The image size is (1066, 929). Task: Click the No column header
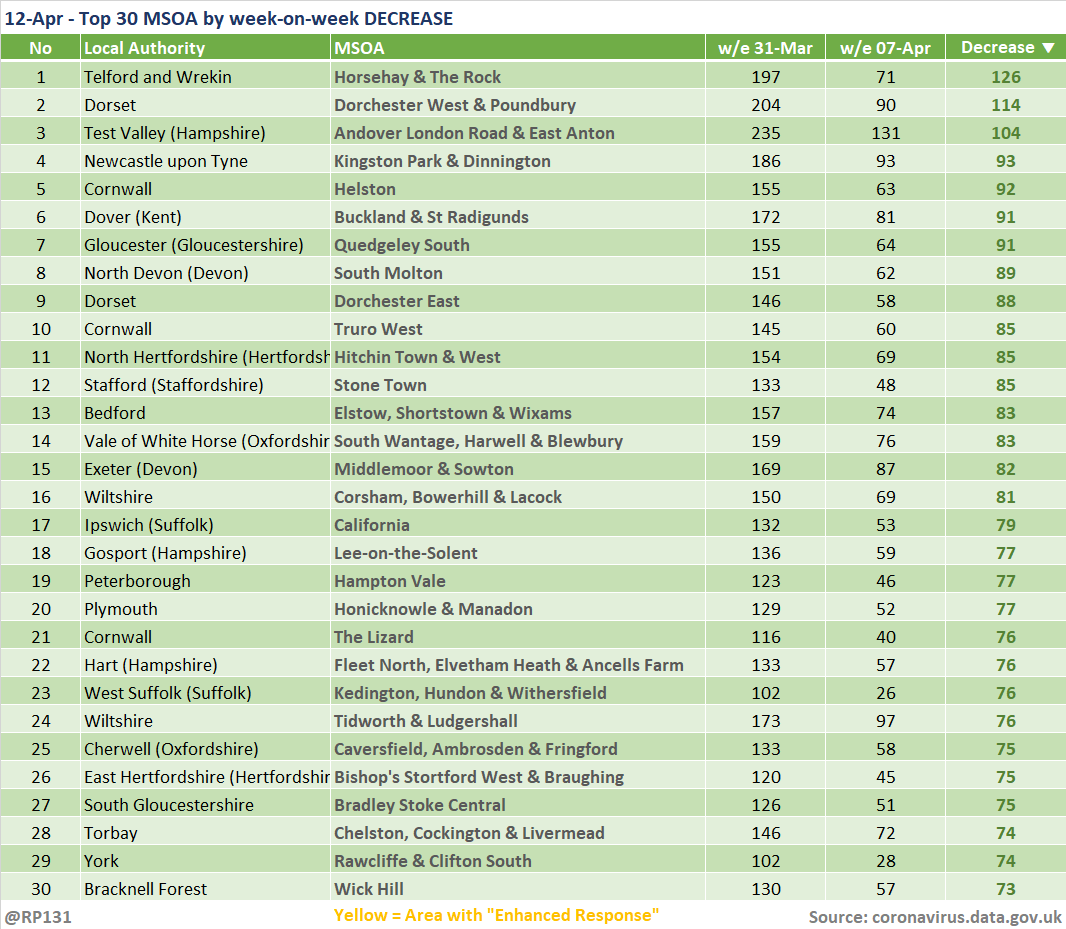click(x=40, y=48)
